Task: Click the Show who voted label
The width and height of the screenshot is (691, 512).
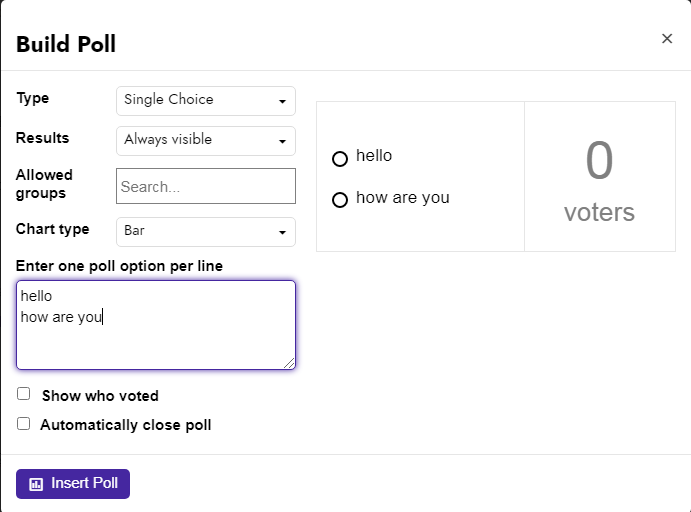Action: tap(100, 396)
